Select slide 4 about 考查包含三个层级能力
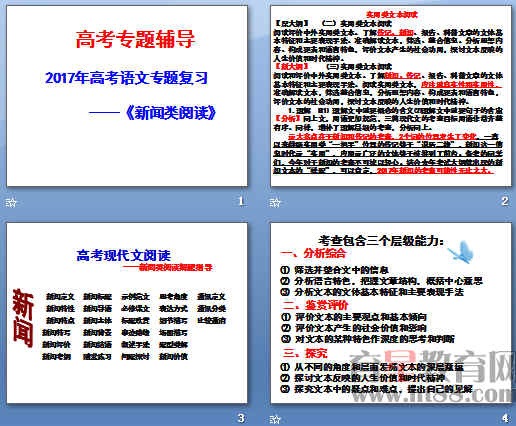The height and width of the screenshot is (426, 516). 391,313
